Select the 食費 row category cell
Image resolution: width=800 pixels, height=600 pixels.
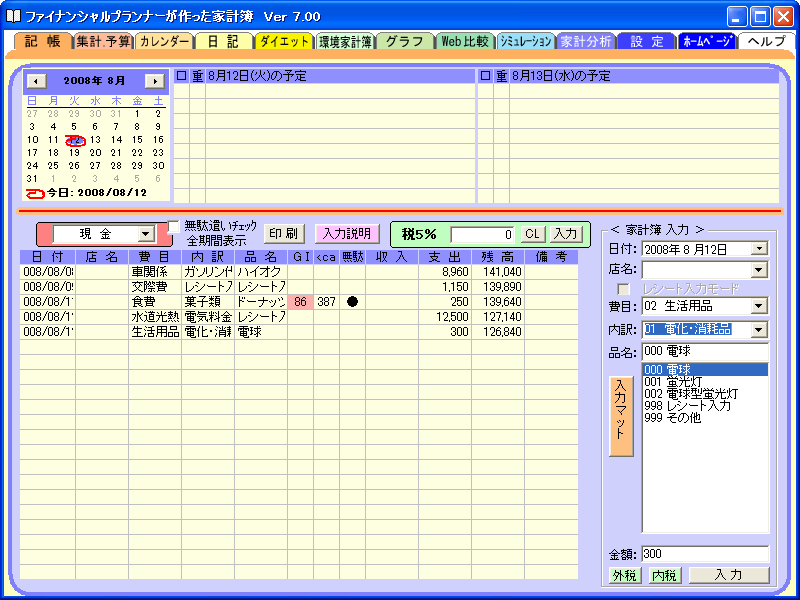point(155,302)
